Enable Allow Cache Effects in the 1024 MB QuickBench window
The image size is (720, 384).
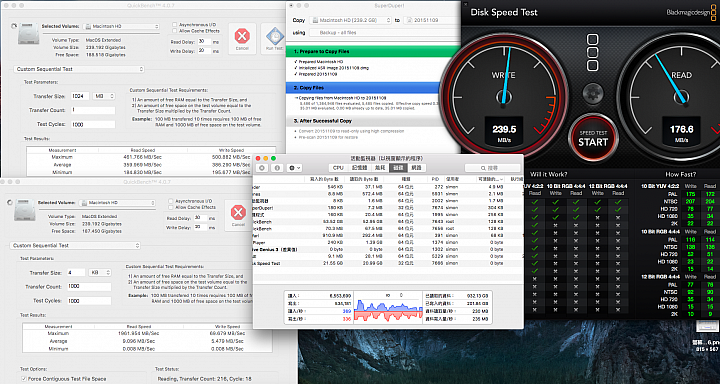tap(174, 31)
